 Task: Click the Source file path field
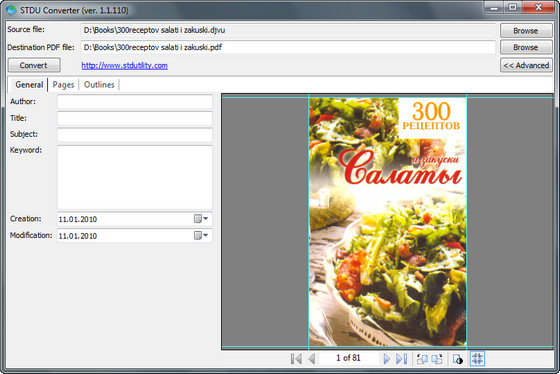coord(288,30)
